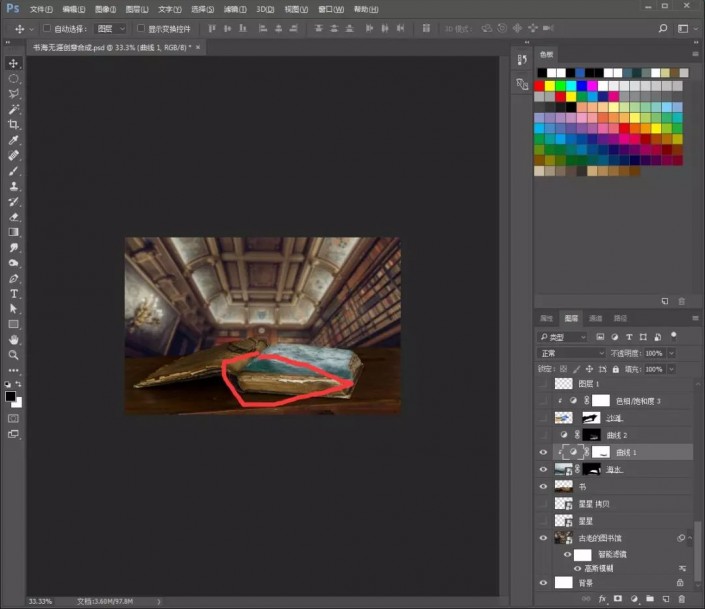The height and width of the screenshot is (609, 705).
Task: Open the 正常 blend mode dropdown
Action: click(x=571, y=353)
